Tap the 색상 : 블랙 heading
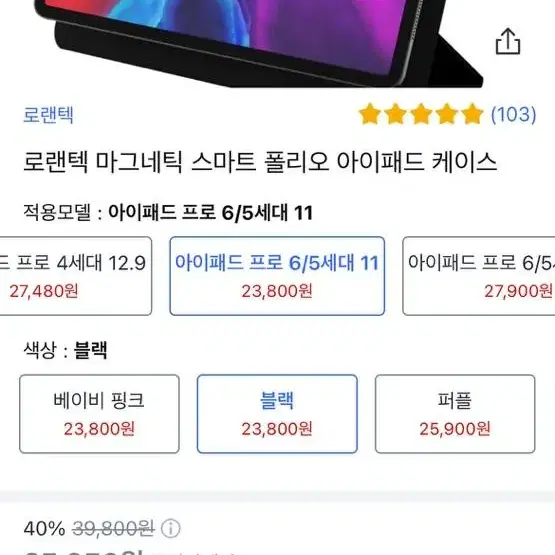Viewport: 555px width, 555px height. tap(65, 350)
